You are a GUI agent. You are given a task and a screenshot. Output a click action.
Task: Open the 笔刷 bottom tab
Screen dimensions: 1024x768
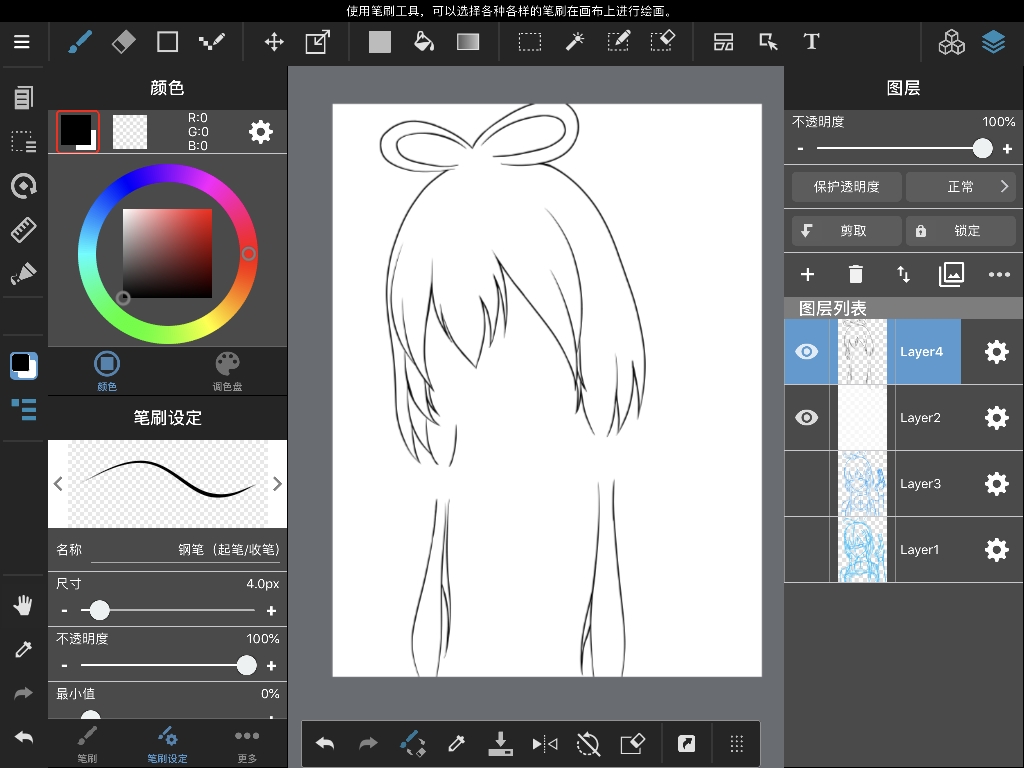coord(87,744)
